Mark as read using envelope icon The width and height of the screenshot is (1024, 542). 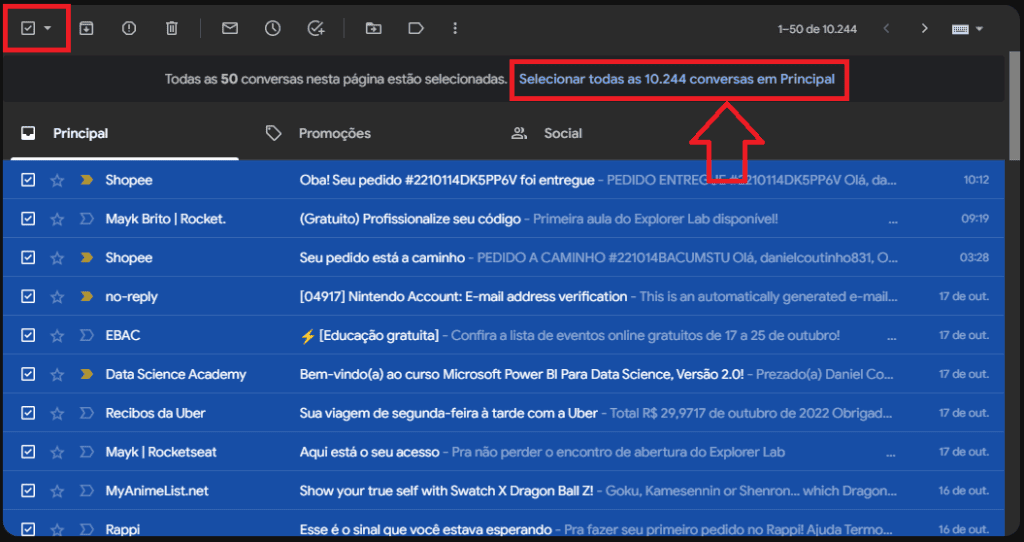click(x=230, y=28)
